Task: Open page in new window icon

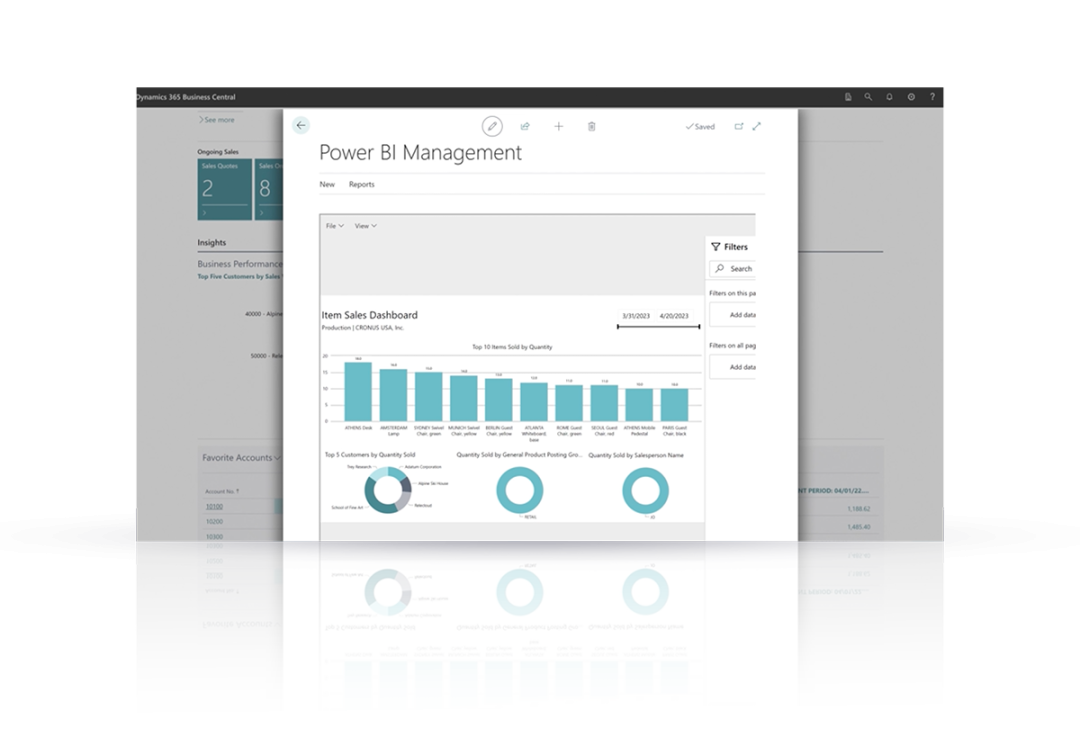Action: [x=739, y=127]
